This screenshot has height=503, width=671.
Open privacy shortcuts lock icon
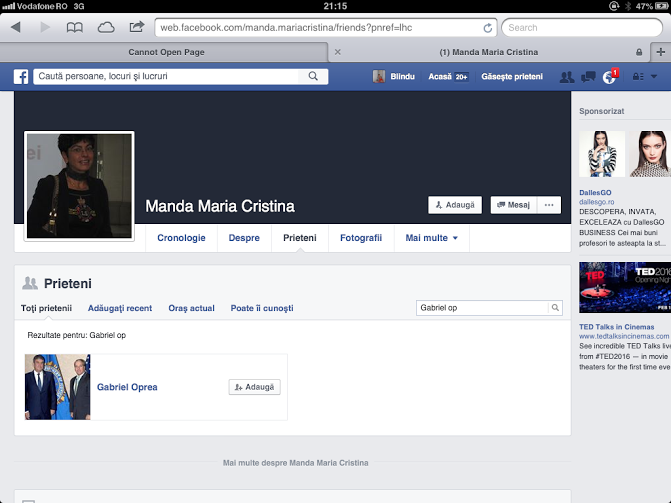[x=638, y=77]
